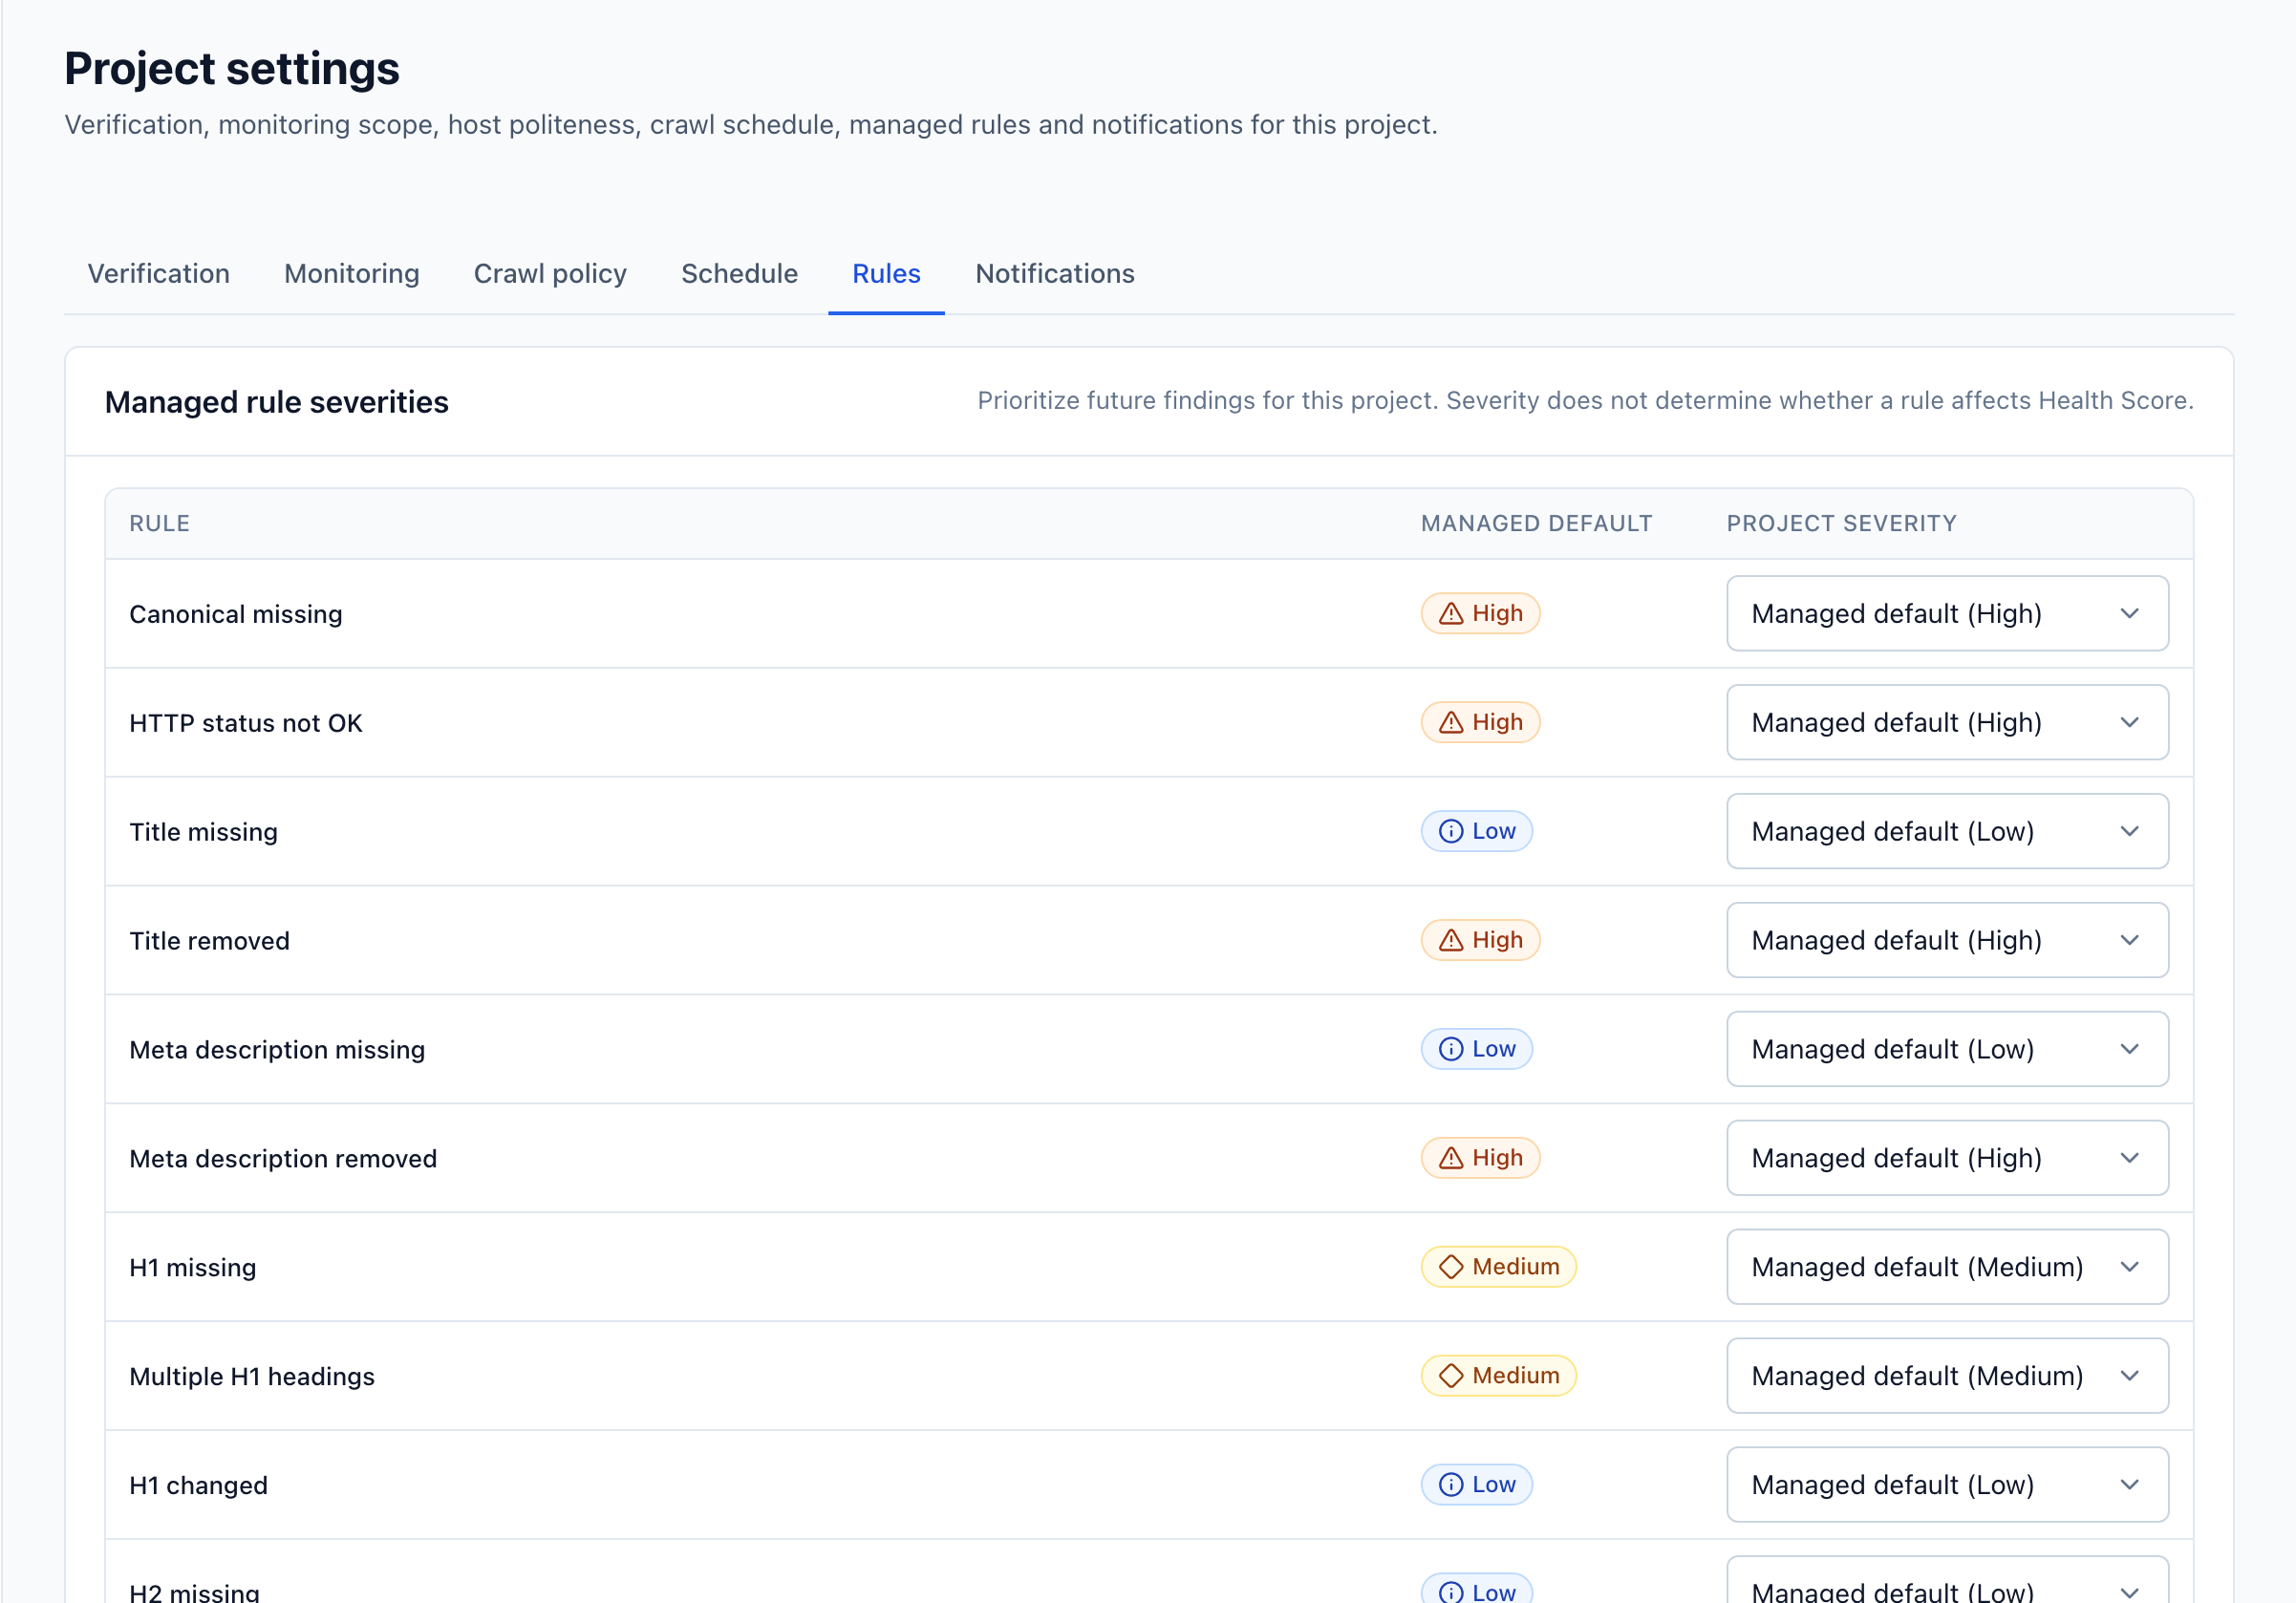Viewport: 2296px width, 1603px height.
Task: Expand H1 changed project severity dropdown
Action: pos(1947,1485)
